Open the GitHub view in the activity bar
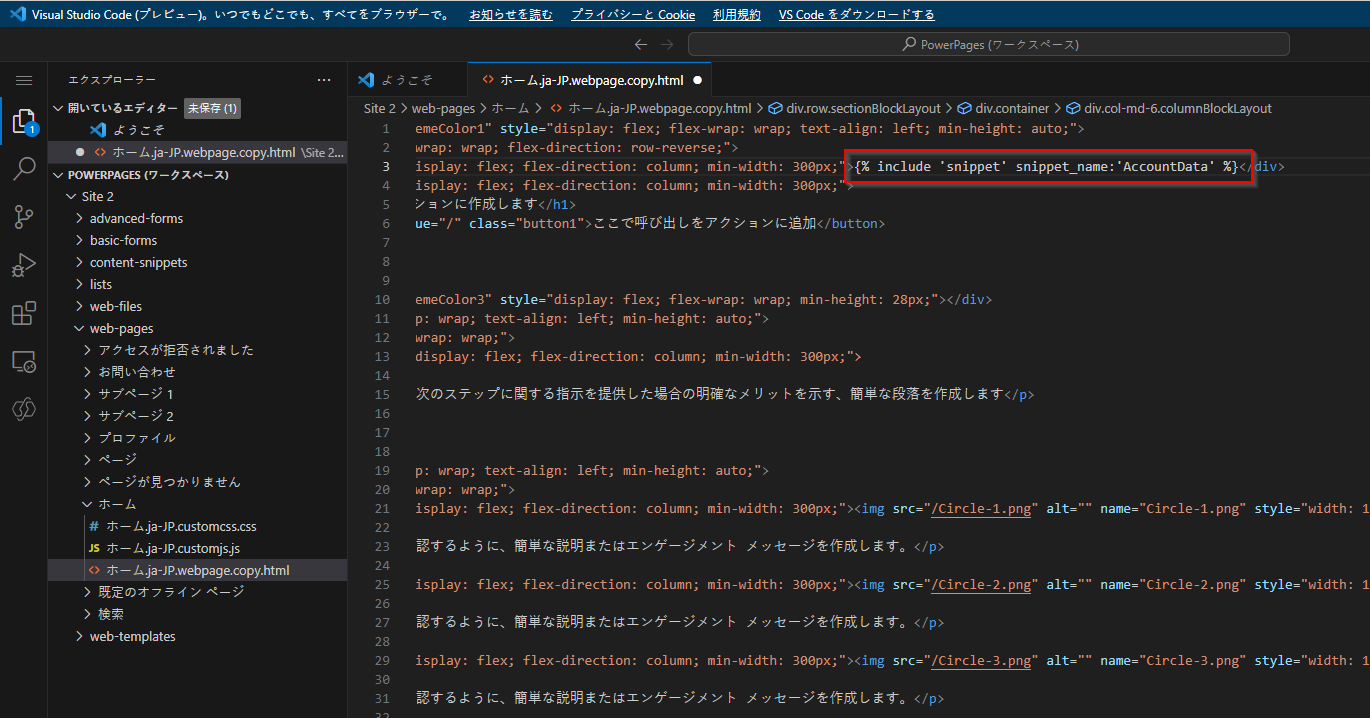Image resolution: width=1370 pixels, height=718 pixels. [x=24, y=409]
